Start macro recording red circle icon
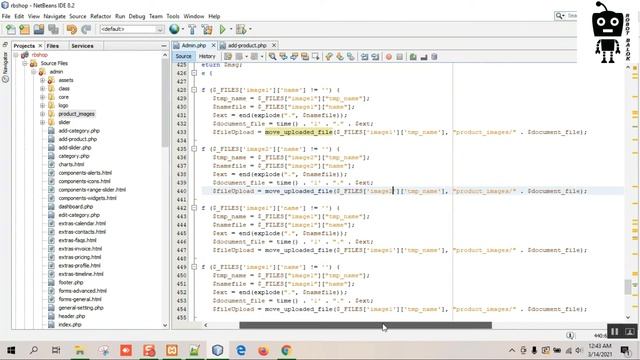640x360 pixels. pyautogui.click(x=389, y=57)
